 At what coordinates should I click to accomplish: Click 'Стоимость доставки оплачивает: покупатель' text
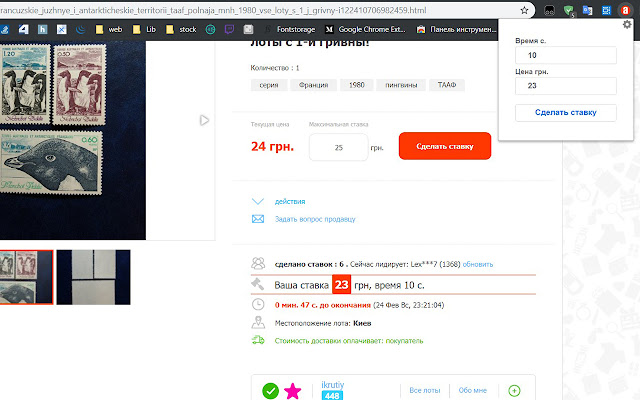pos(349,341)
